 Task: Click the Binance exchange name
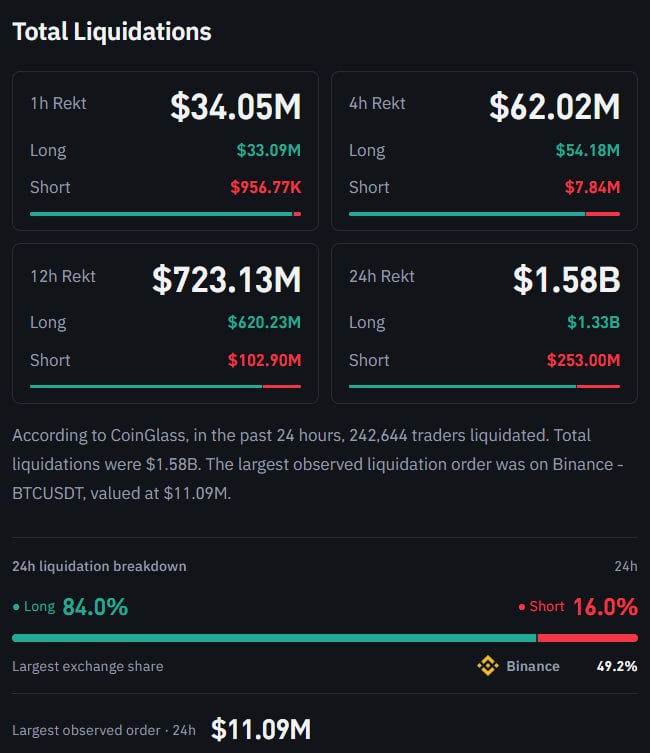click(x=533, y=666)
